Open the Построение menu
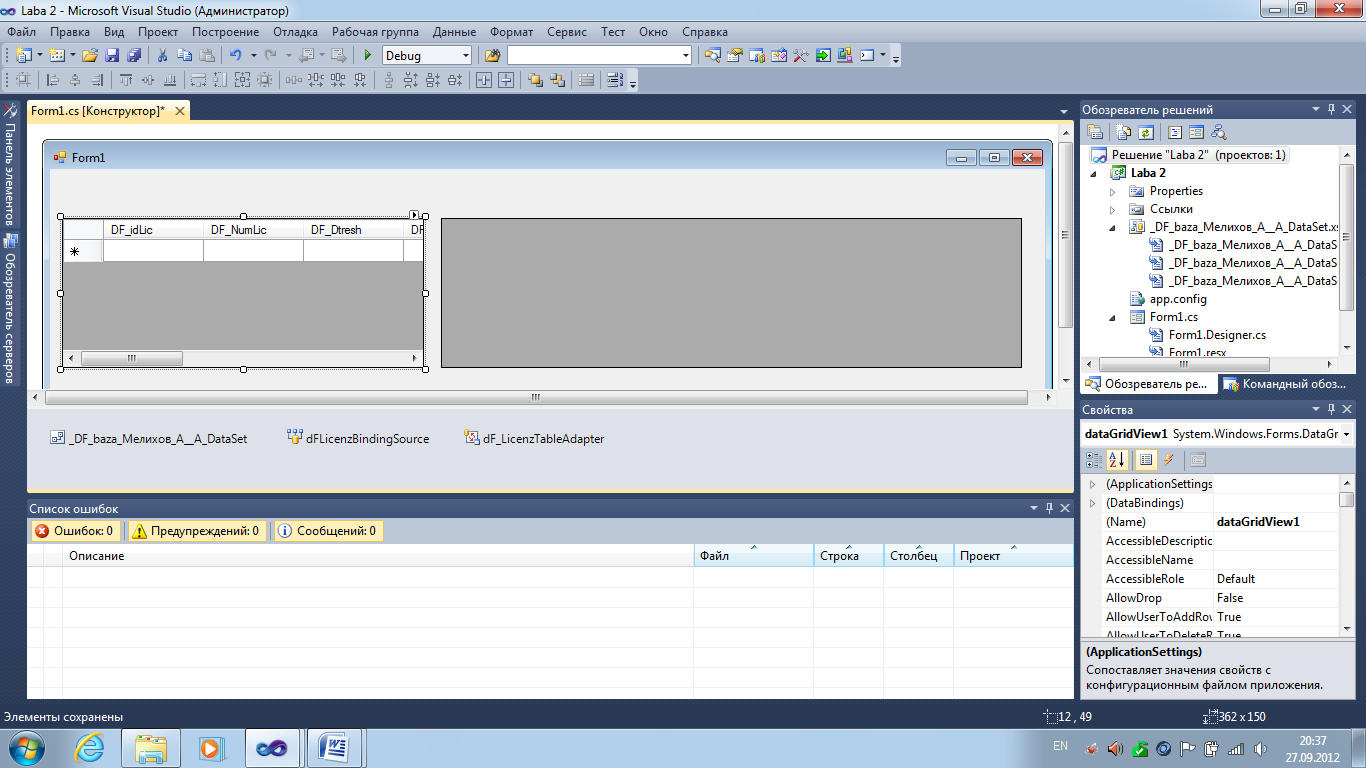This screenshot has height=768, width=1366. coord(225,32)
